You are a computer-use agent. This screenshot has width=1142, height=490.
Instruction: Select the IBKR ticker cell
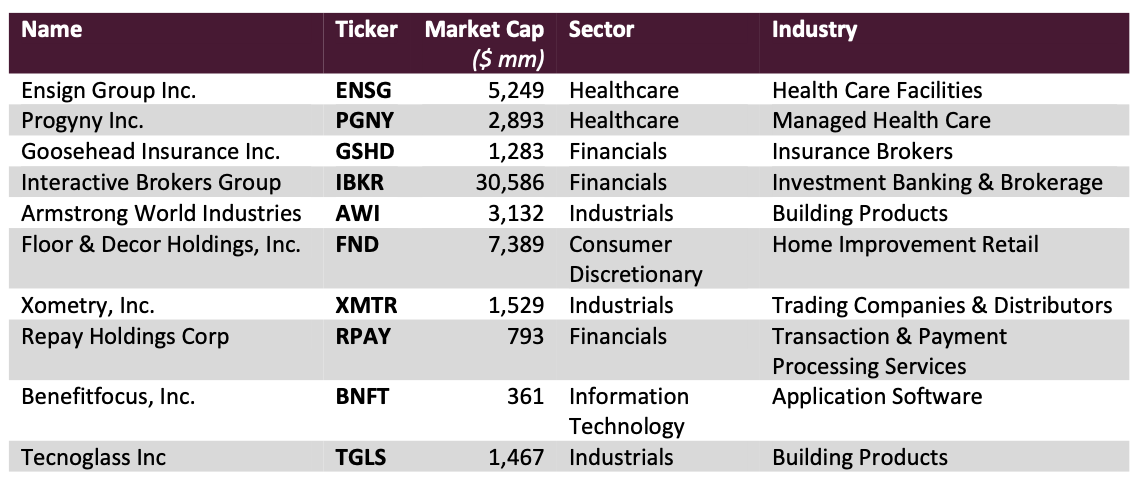tap(362, 183)
